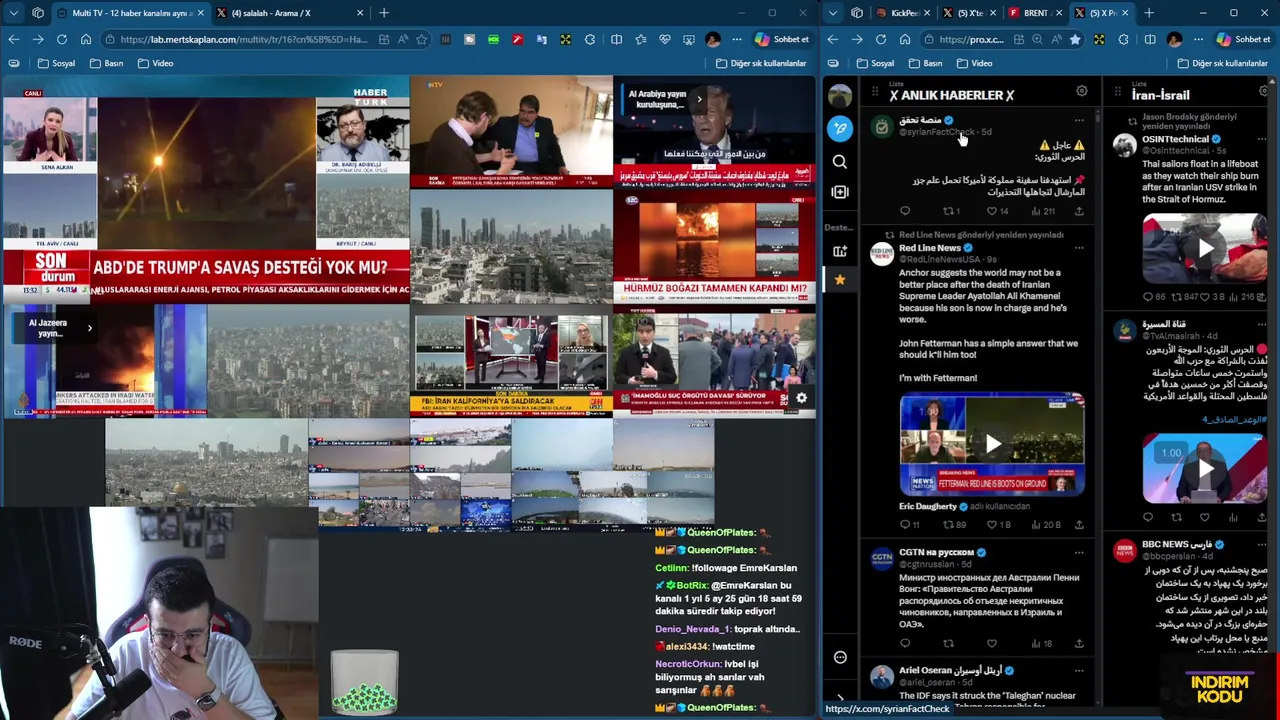The width and height of the screenshot is (1280, 720).
Task: Expand the Al Jazeera yayın overlay arrow
Action: tap(89, 328)
